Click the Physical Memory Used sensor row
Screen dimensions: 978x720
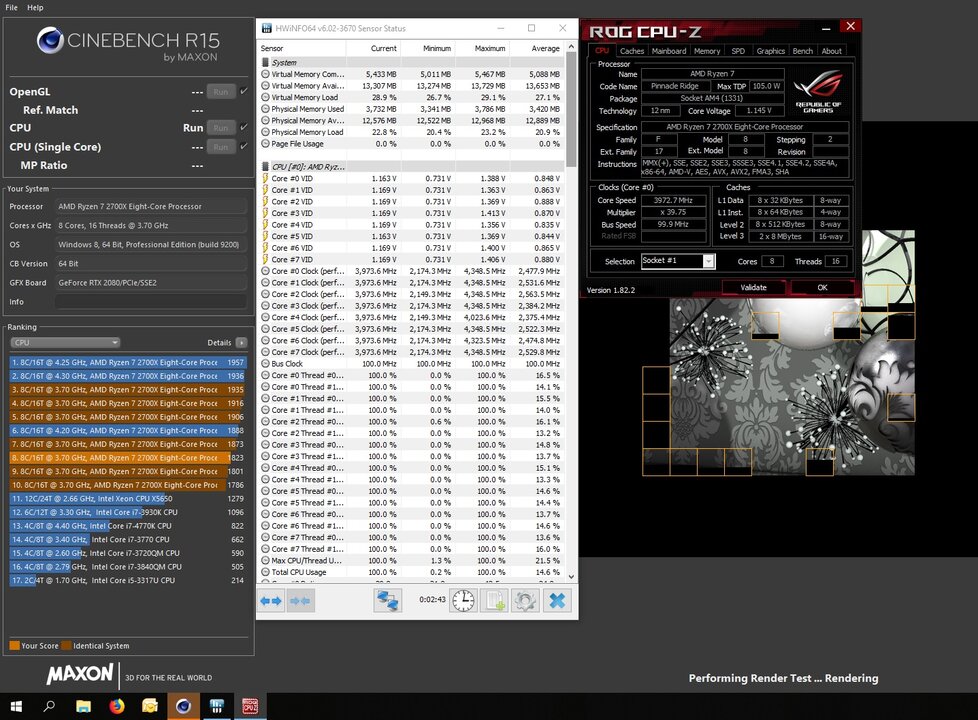tap(411, 109)
